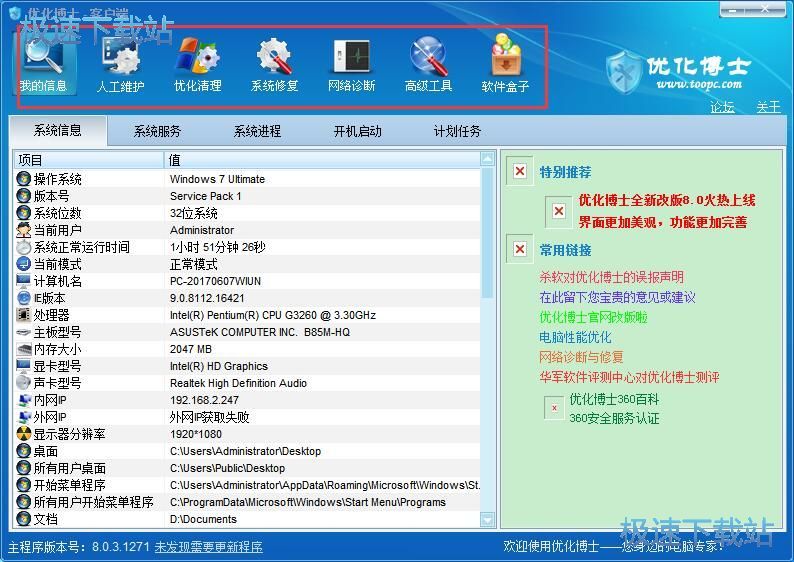Open 在此留下您宝贵的意见或建议 link
This screenshot has width=794, height=562.
617,297
